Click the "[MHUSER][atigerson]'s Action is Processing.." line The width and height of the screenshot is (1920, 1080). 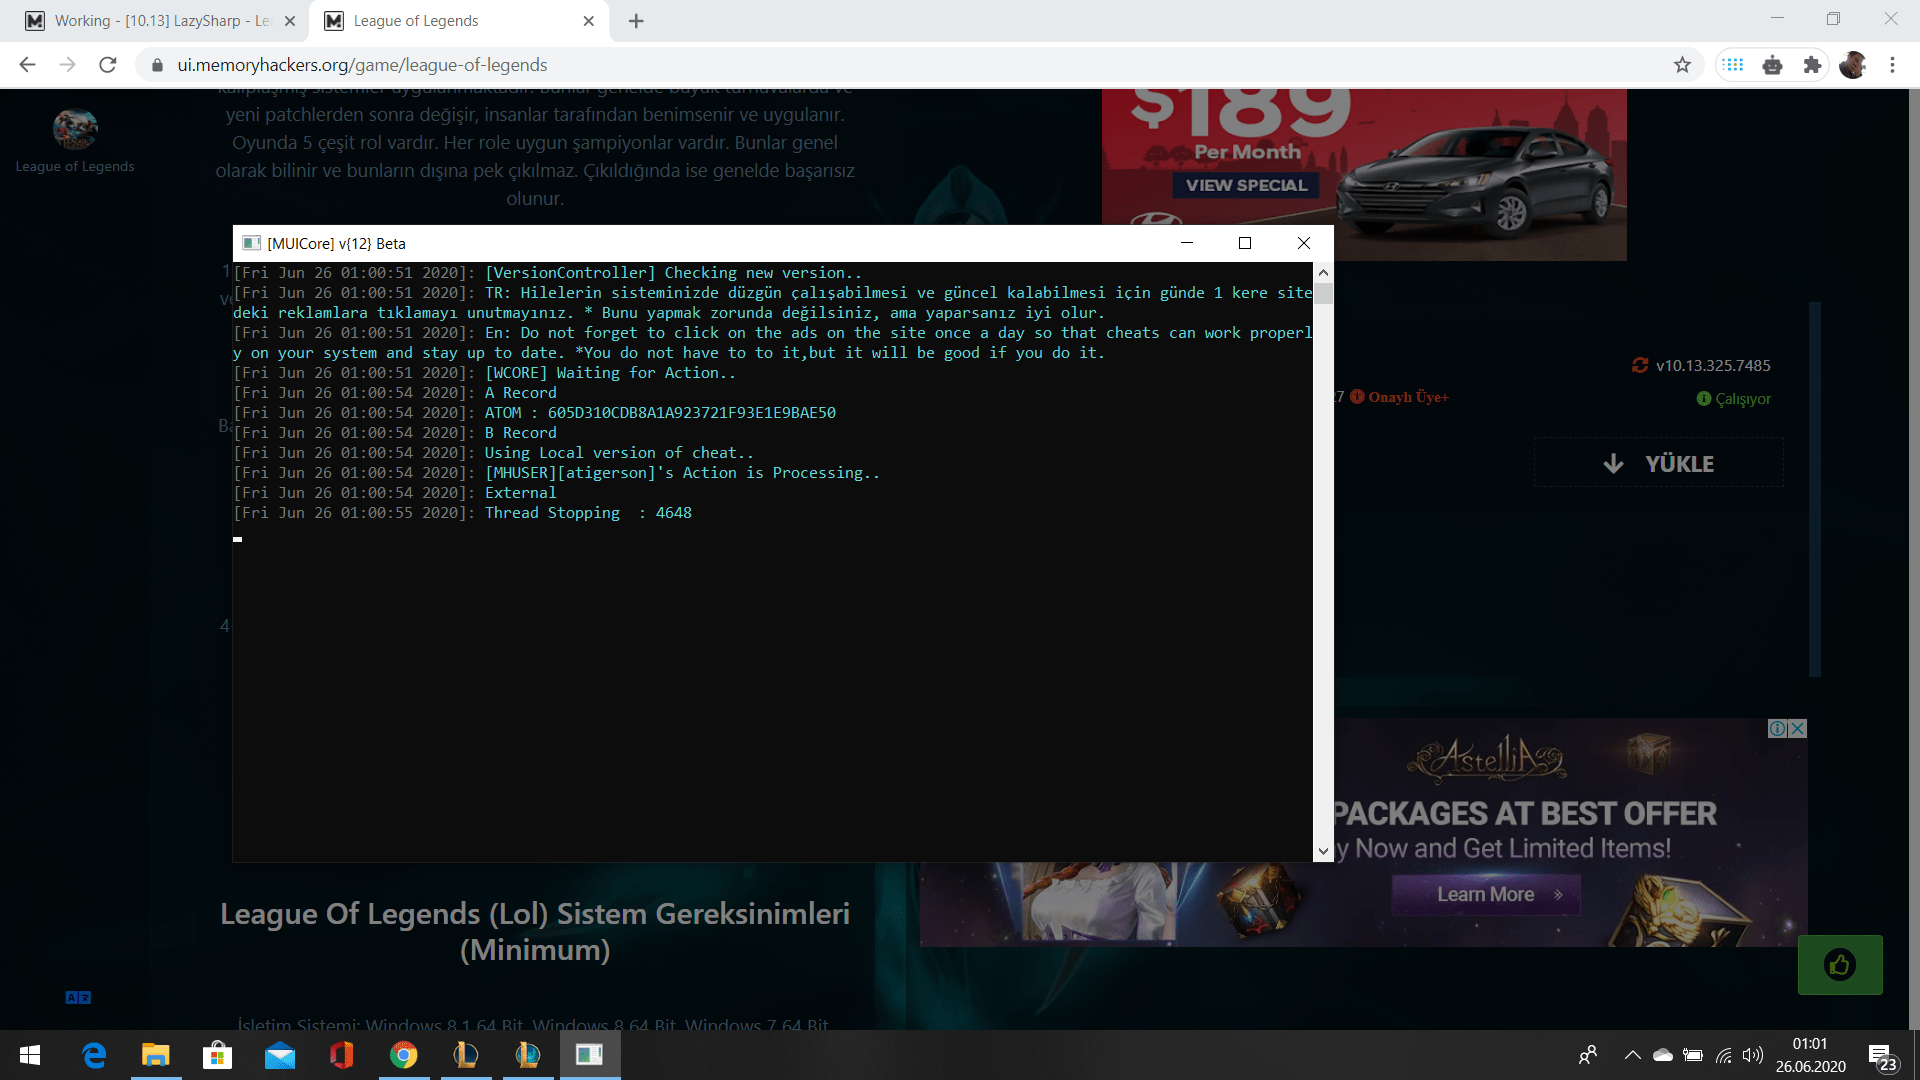click(682, 472)
